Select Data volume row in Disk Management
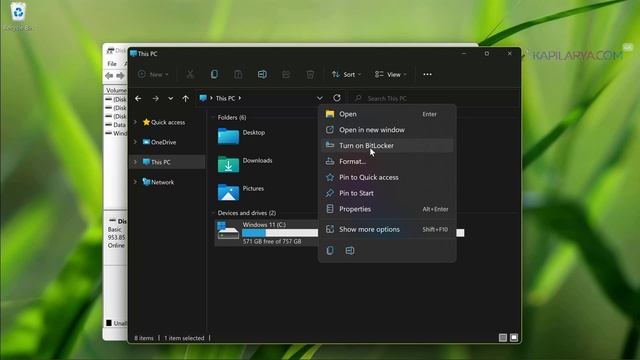Screen dimensions: 640x360 [116, 124]
